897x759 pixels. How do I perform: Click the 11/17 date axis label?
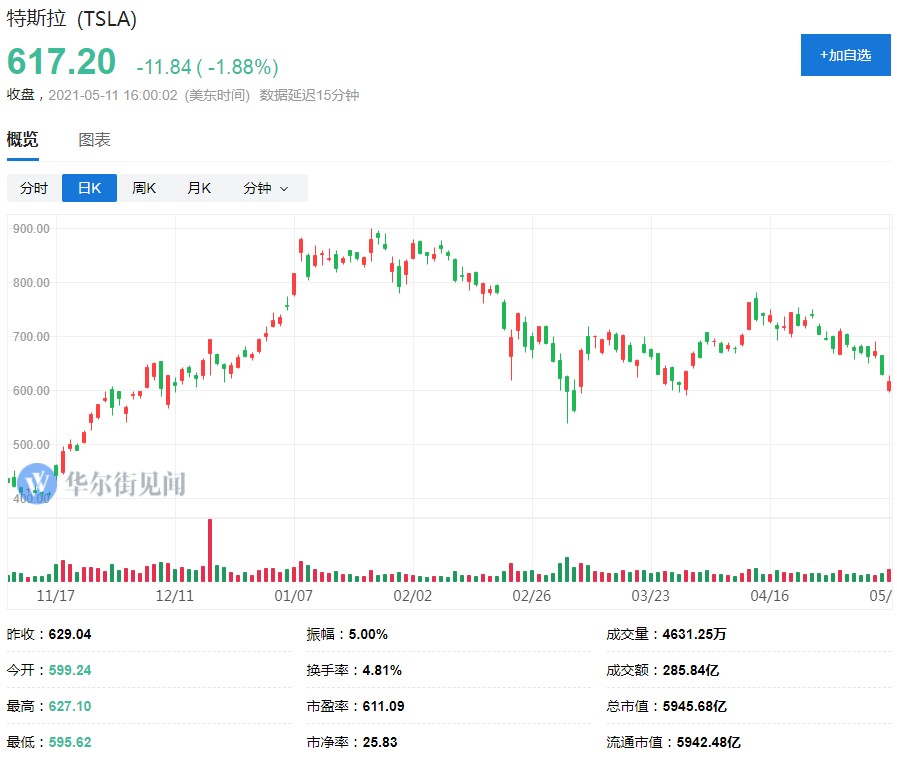[x=56, y=596]
